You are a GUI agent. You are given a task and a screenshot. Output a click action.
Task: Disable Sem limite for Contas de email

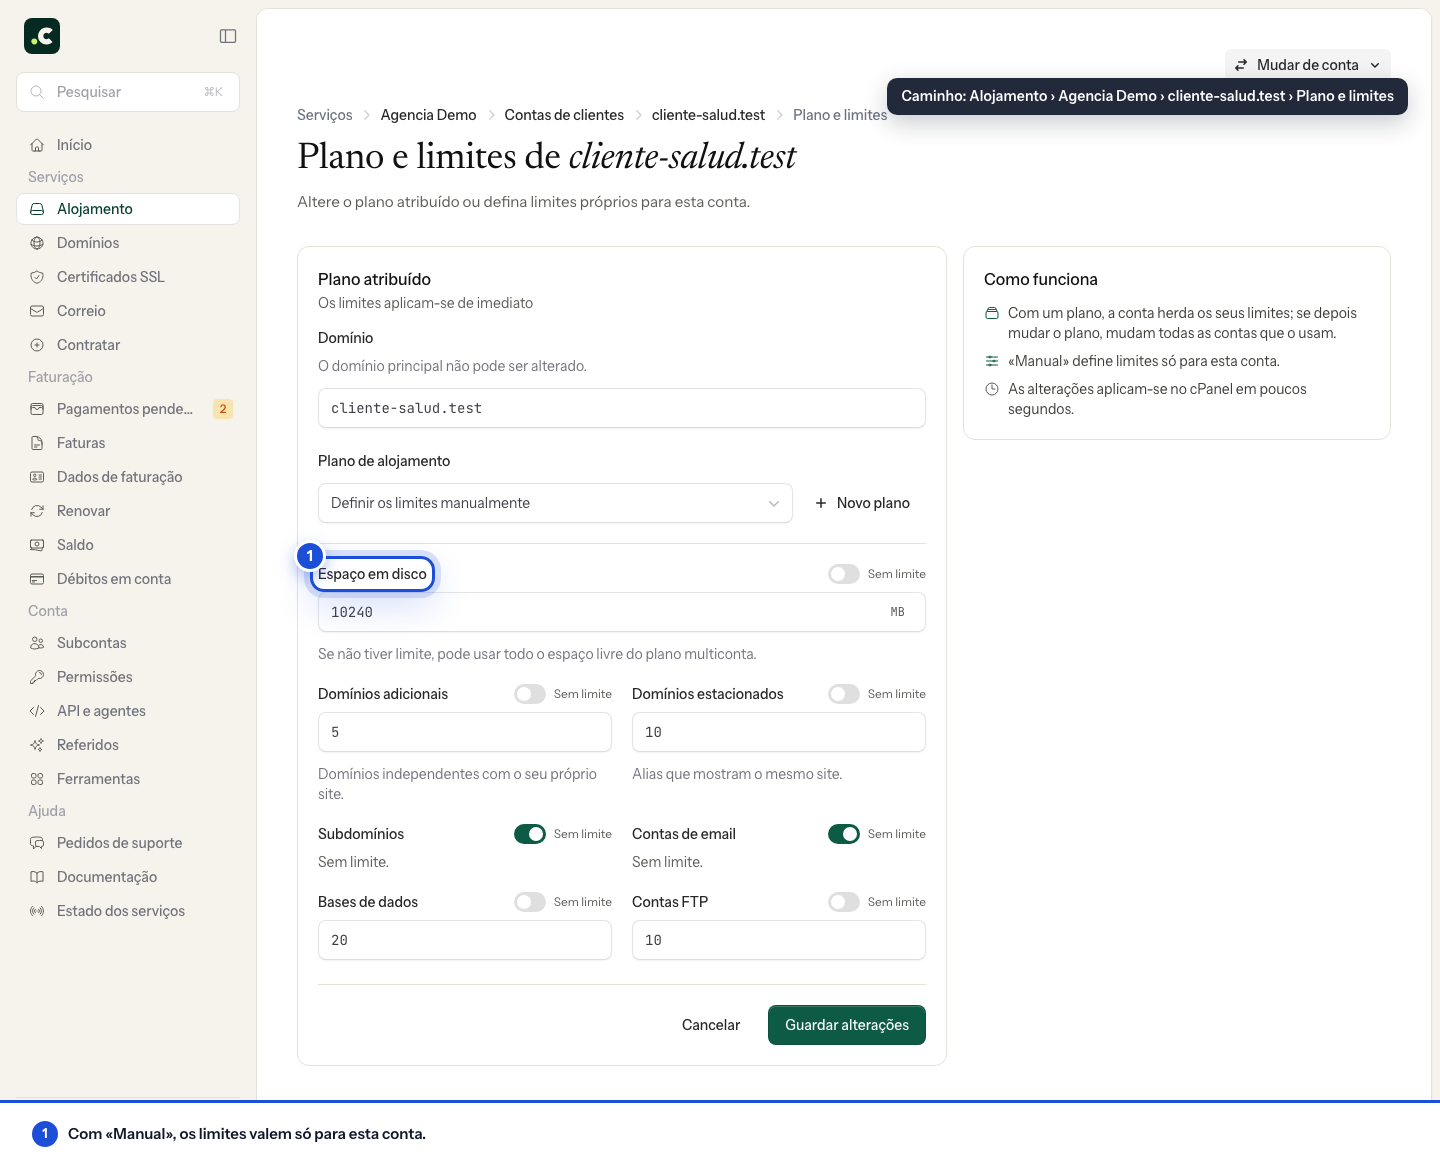pos(844,834)
